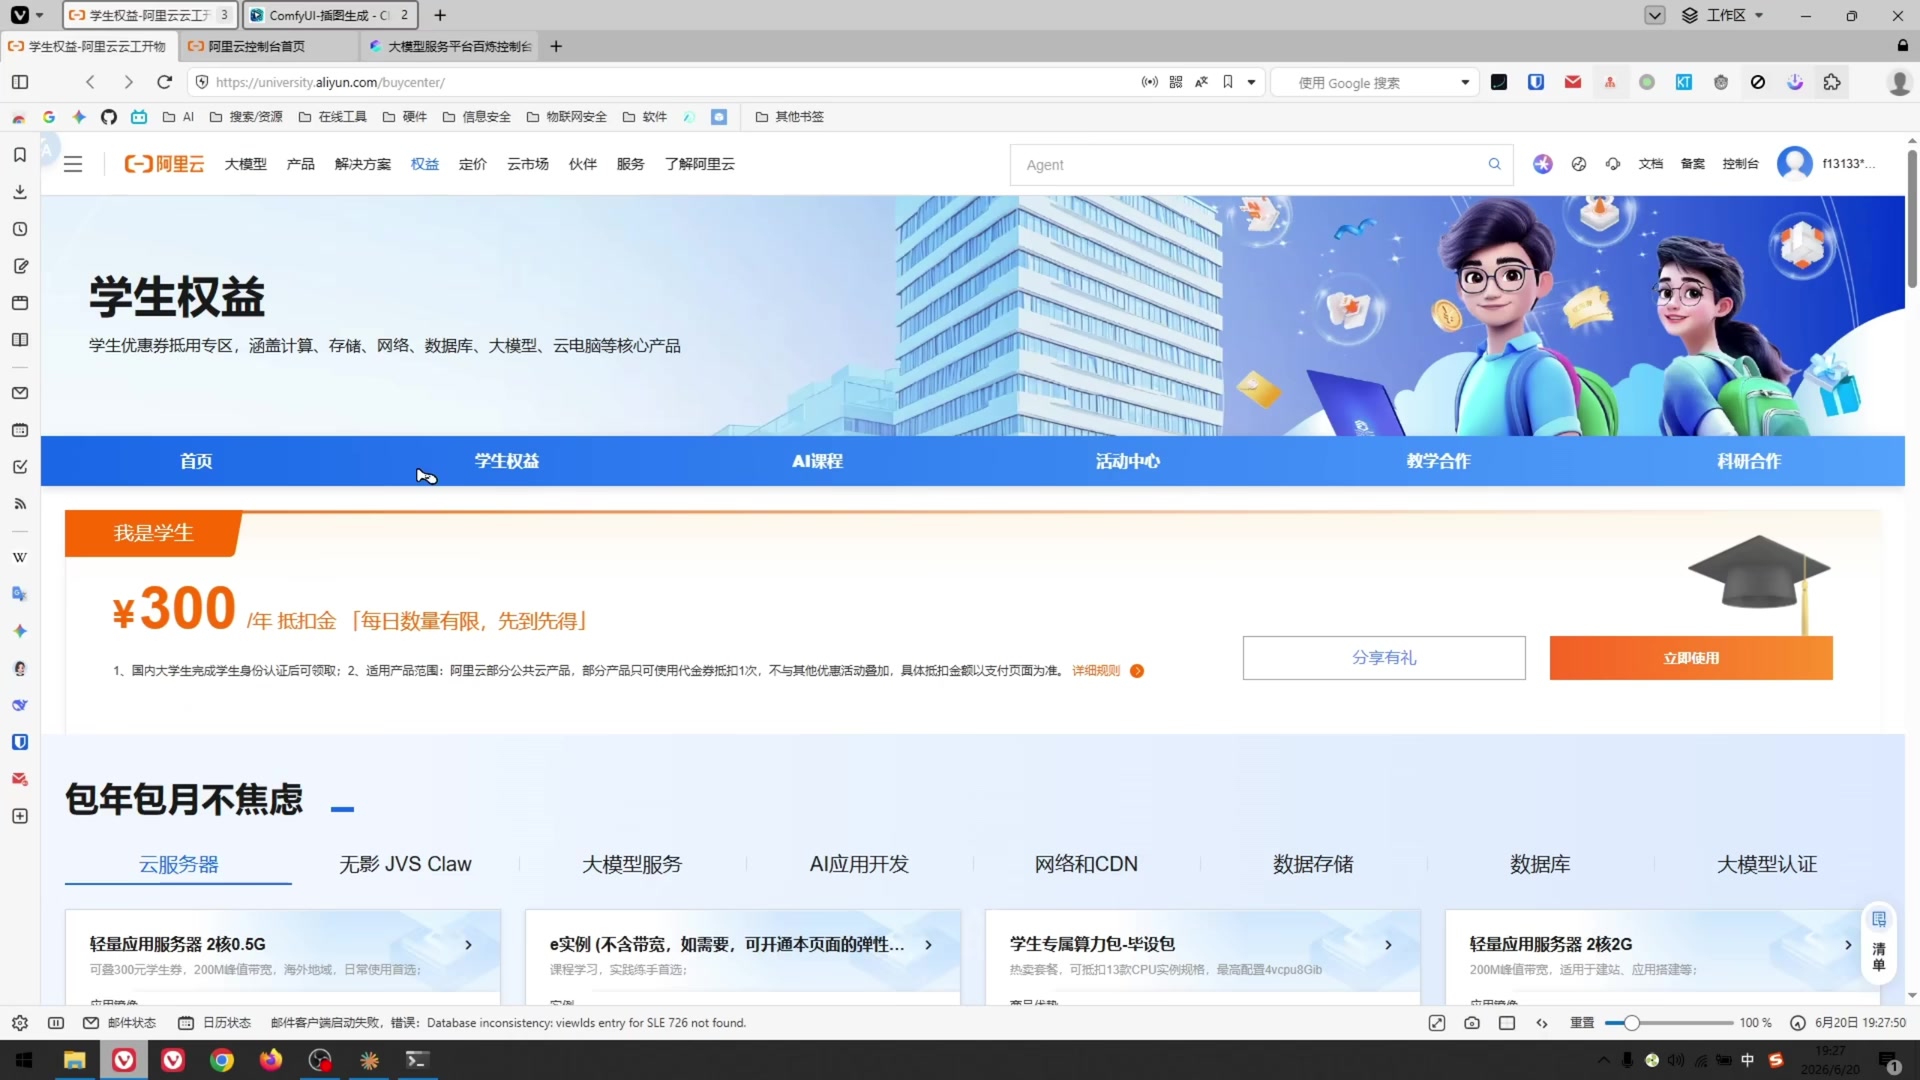This screenshot has width=1920, height=1080.
Task: Click the 立即使用 orange button
Action: pyautogui.click(x=1691, y=658)
